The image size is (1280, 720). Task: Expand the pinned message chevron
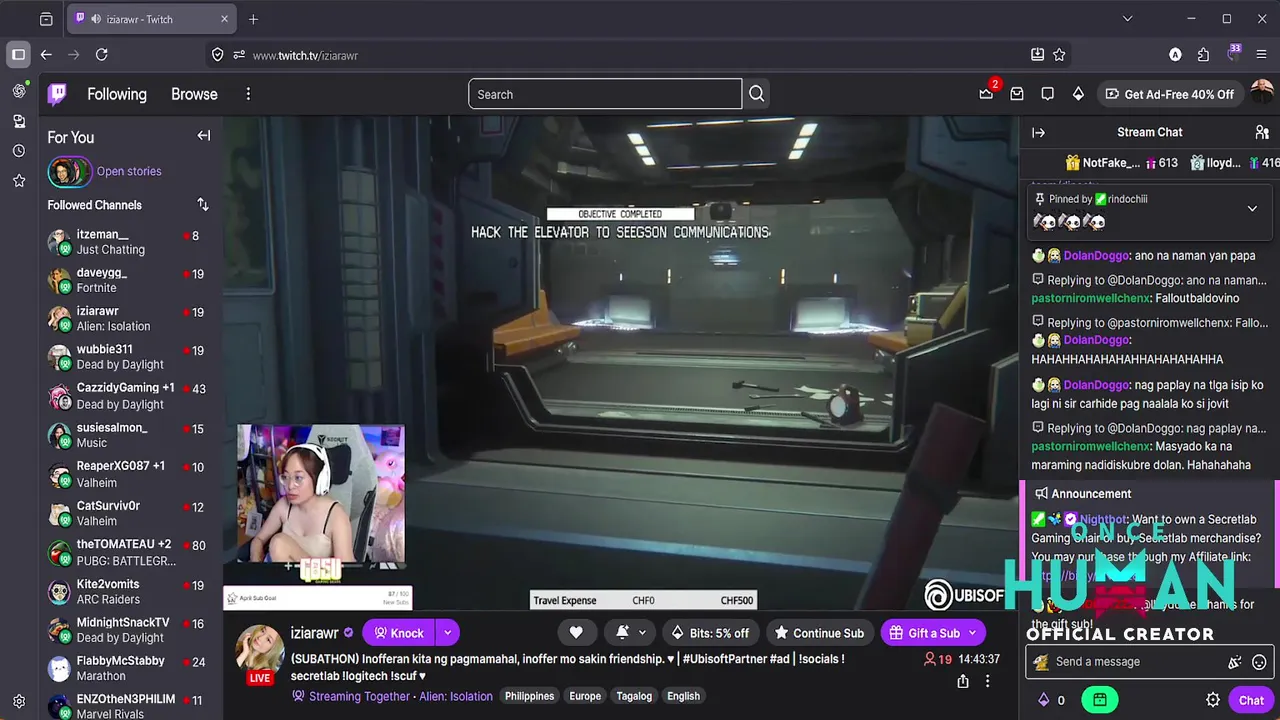point(1252,209)
